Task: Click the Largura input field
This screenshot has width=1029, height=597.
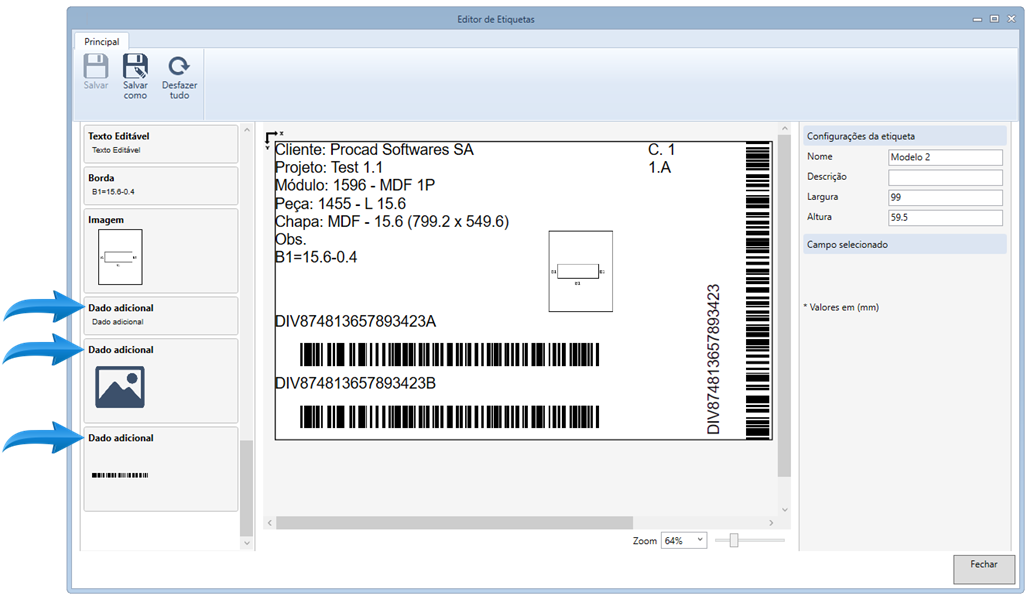Action: 945,197
